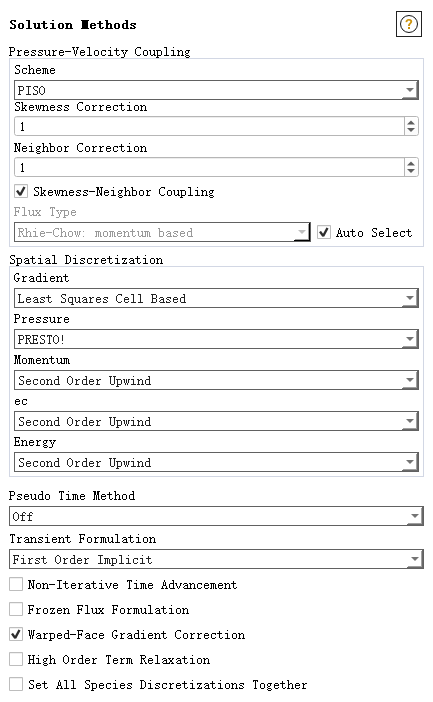433x702 pixels.
Task: Uncheck Warped-Face Gradient Correction
Action: (x=16, y=634)
